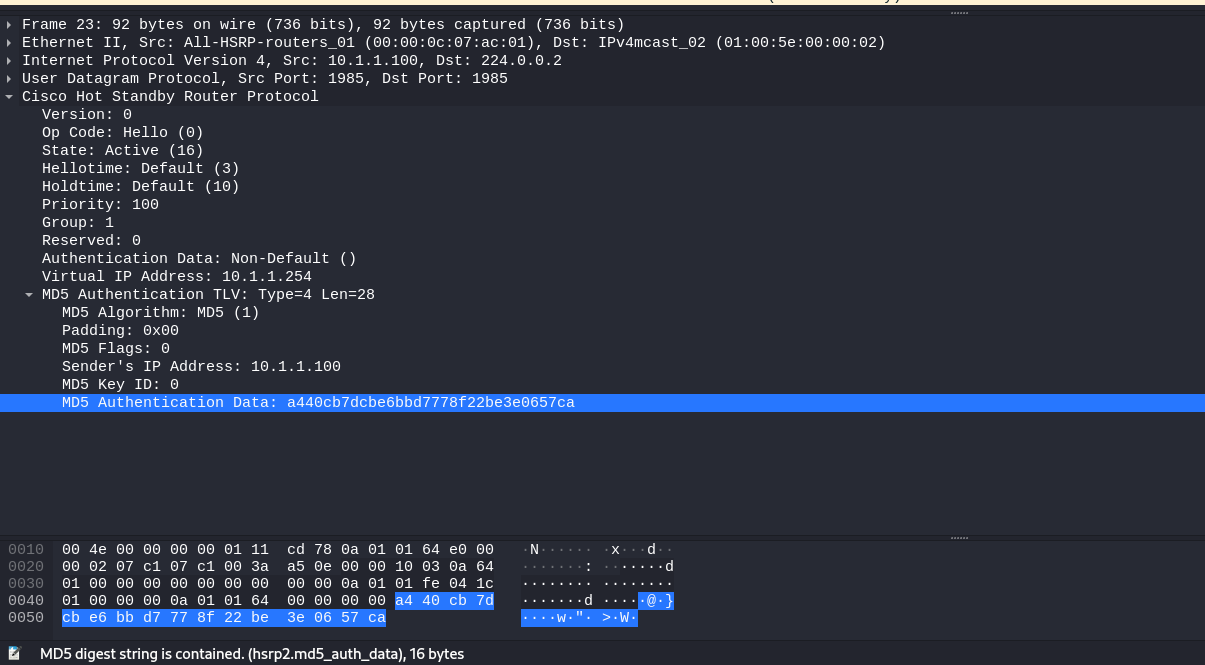The image size is (1205, 665).
Task: Click the expert info icon in the status bar
Action: (x=14, y=654)
